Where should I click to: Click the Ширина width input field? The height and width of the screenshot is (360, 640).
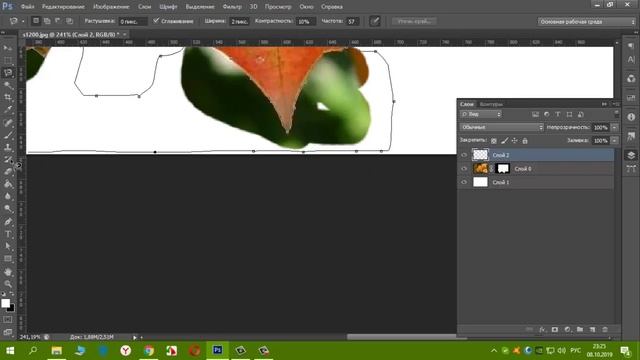[239, 21]
